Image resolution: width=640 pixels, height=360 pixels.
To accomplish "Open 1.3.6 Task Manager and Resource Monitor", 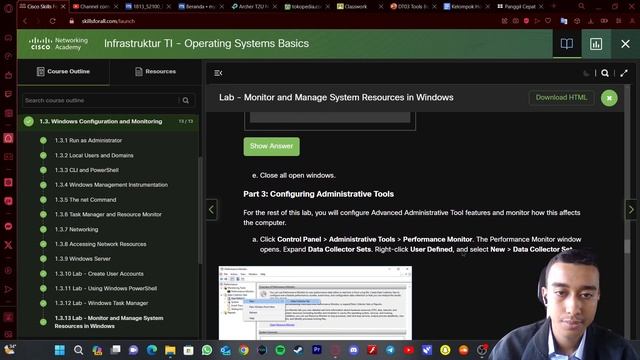I will coord(108,214).
